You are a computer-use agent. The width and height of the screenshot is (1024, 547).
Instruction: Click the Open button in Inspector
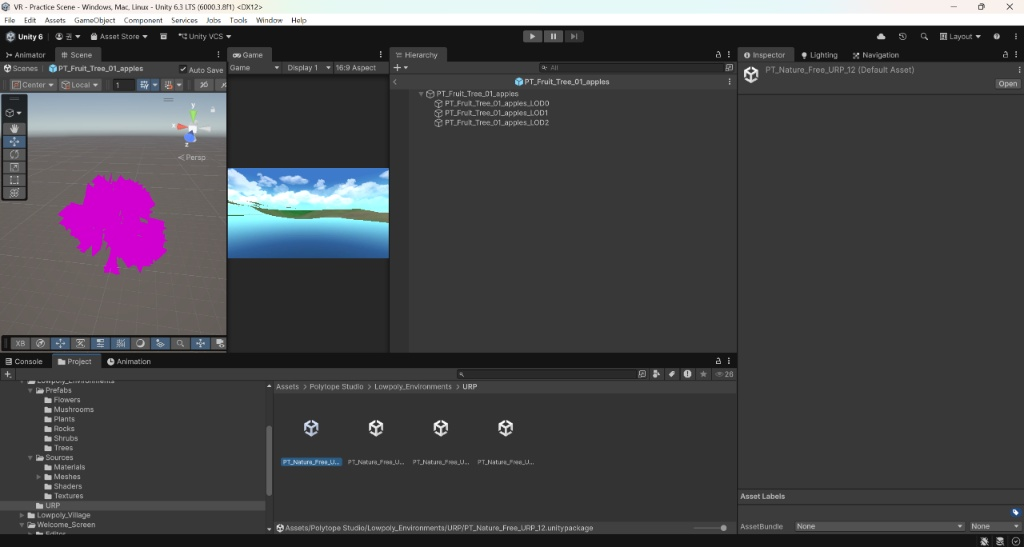tap(1007, 84)
